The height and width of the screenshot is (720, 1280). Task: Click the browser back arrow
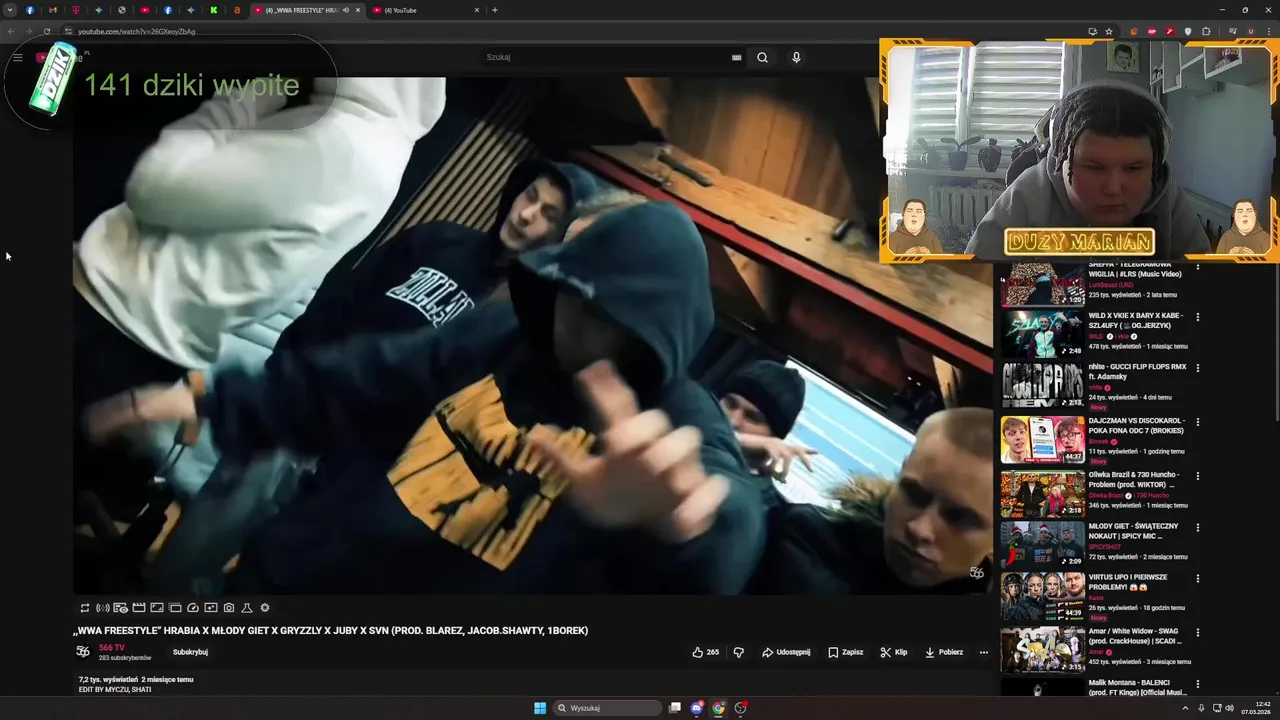[11, 31]
